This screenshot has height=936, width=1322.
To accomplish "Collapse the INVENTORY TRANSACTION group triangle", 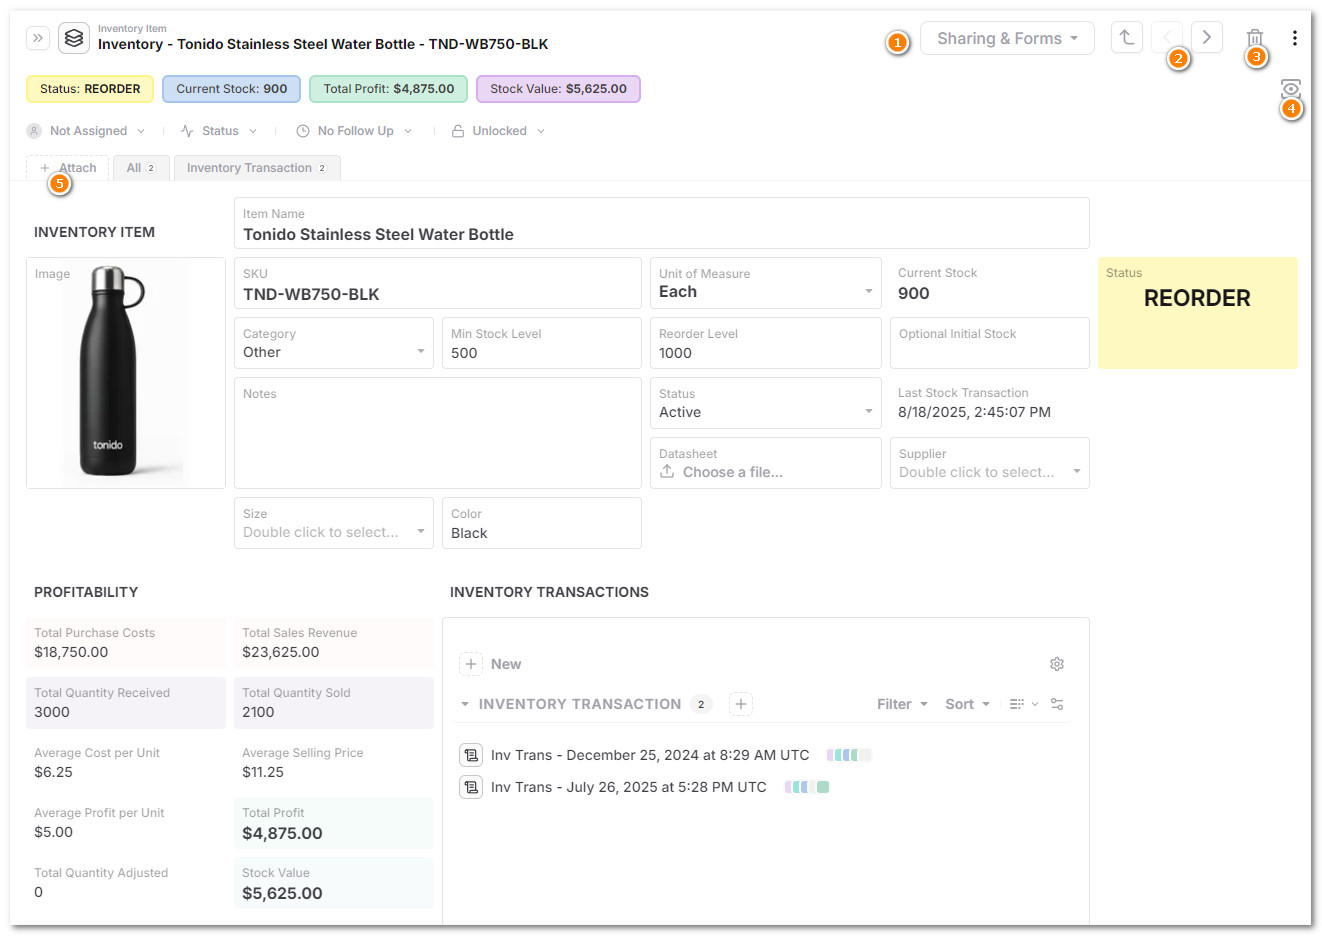I will pos(465,704).
